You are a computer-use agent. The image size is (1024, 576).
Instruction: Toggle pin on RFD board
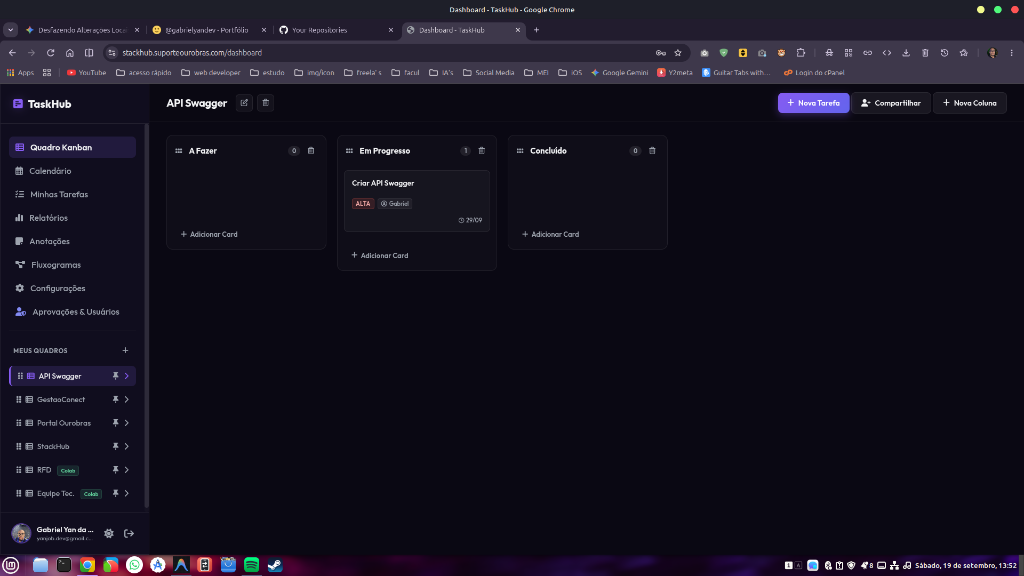tap(116, 470)
